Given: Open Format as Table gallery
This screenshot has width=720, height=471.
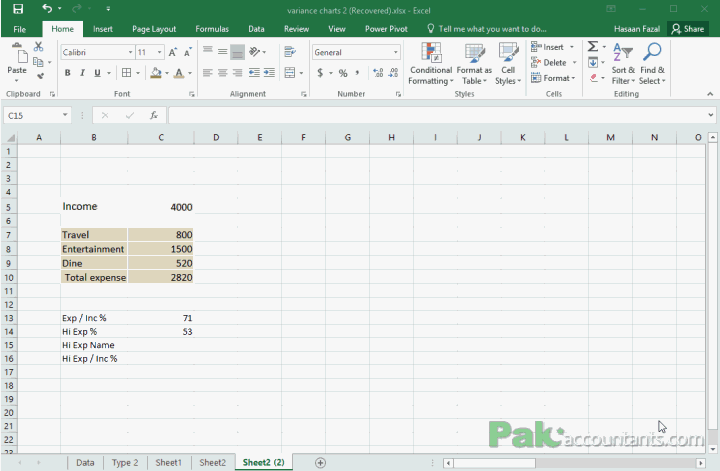Looking at the screenshot, I should (x=474, y=64).
